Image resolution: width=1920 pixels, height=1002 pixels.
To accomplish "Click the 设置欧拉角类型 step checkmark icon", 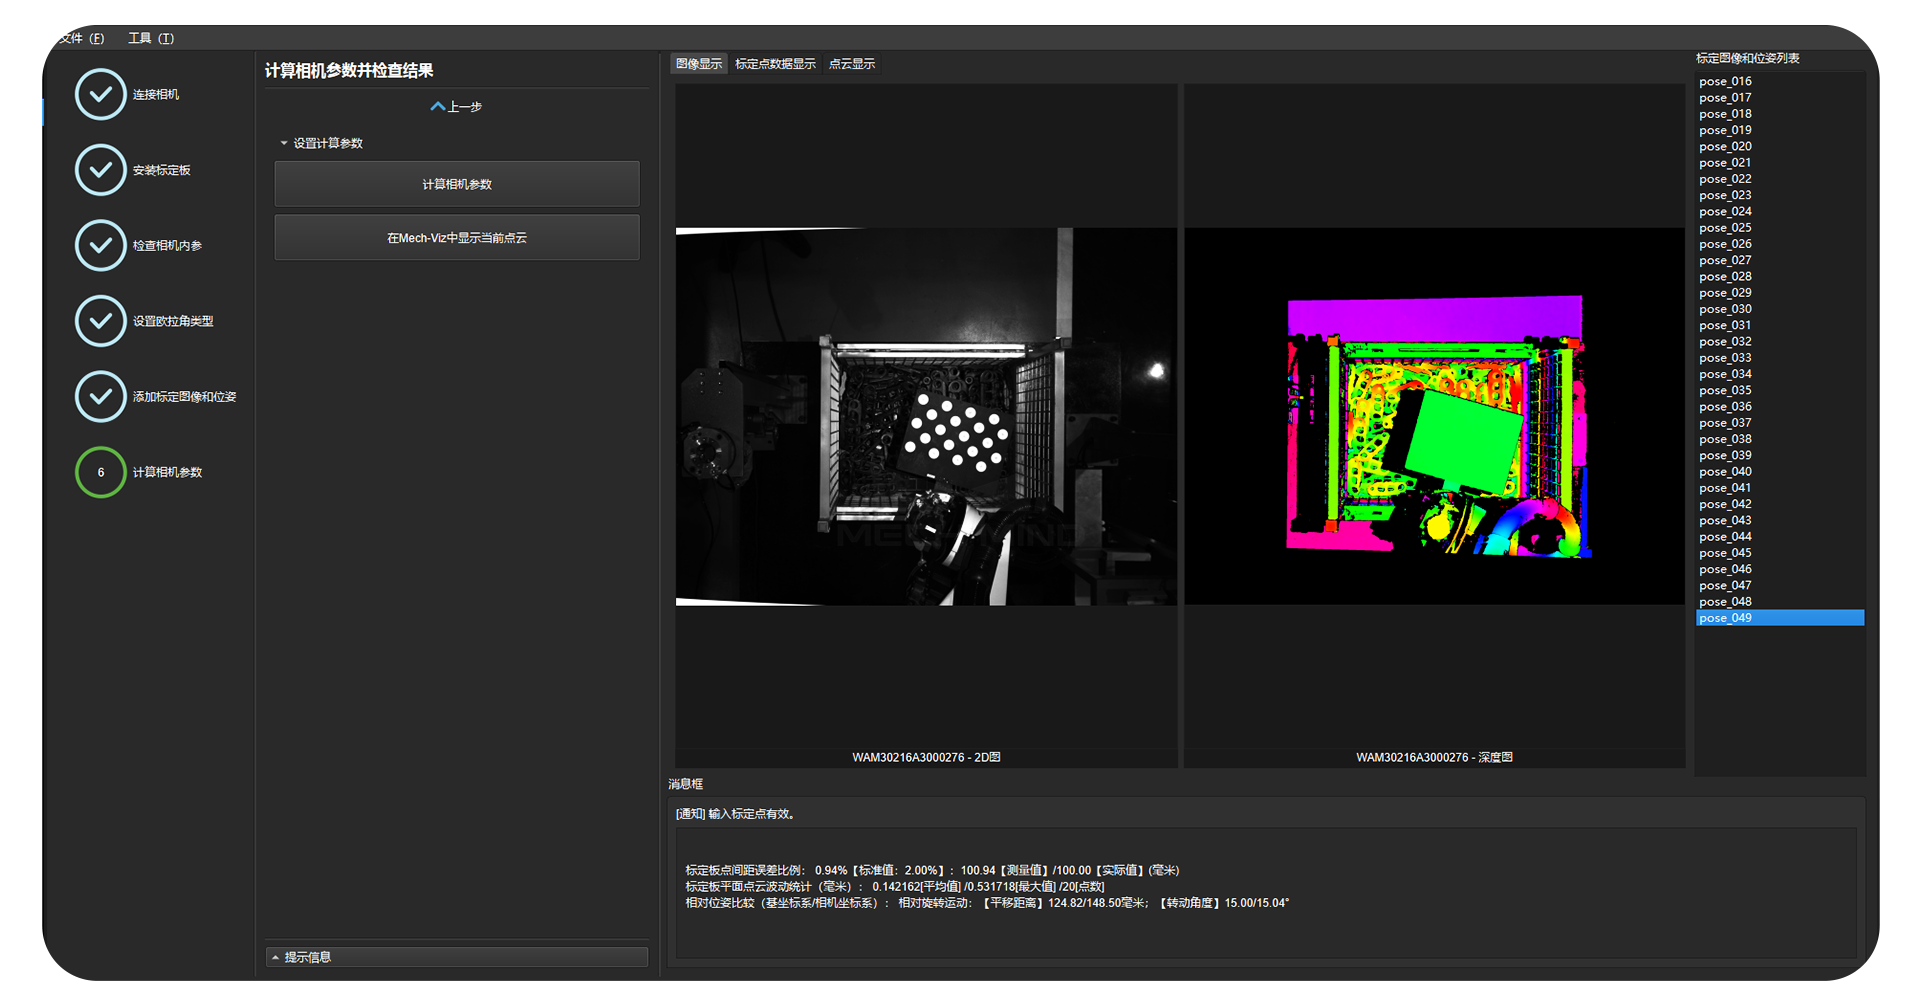I will [x=100, y=321].
